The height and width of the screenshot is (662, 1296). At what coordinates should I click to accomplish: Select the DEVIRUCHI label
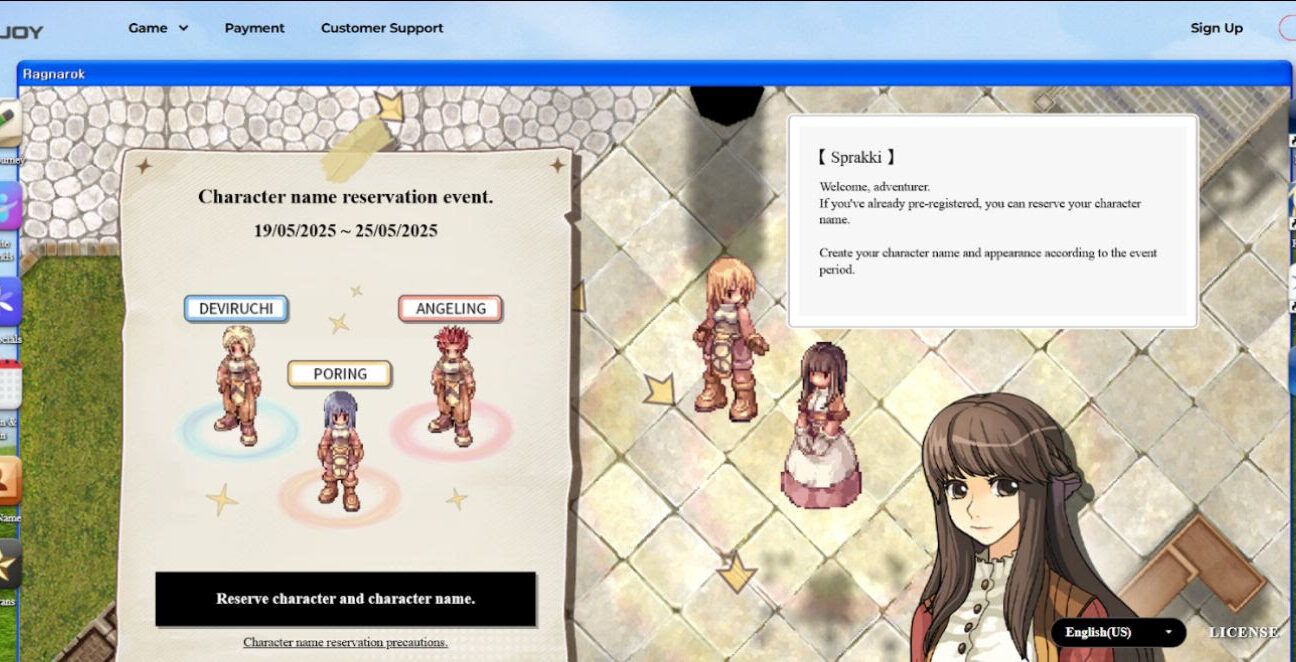[236, 308]
